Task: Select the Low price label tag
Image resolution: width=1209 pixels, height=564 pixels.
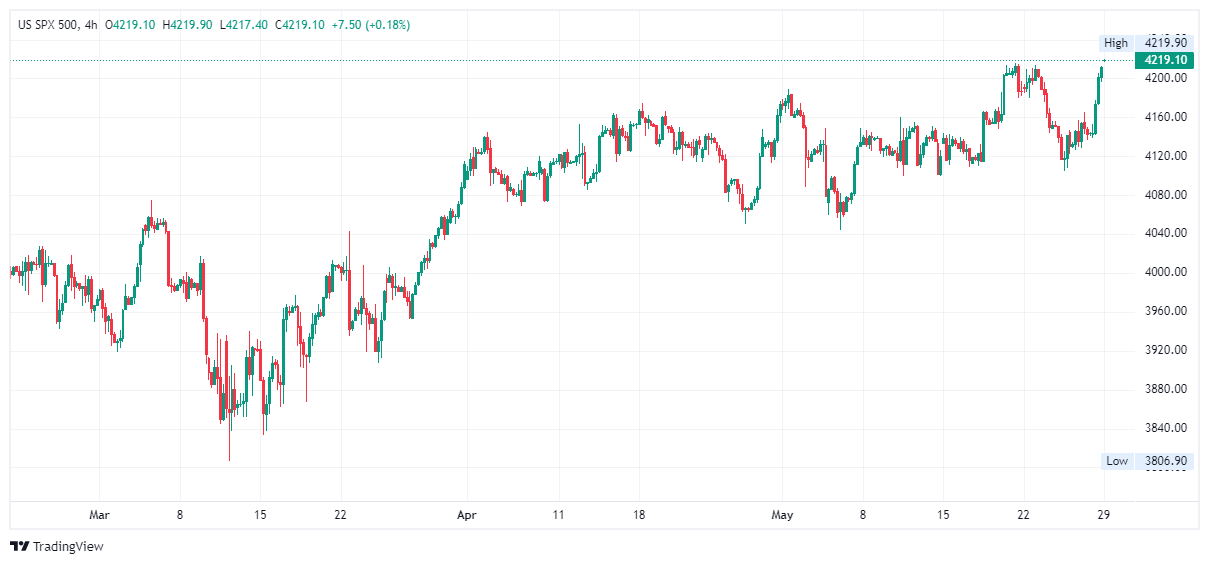Action: pos(1116,461)
